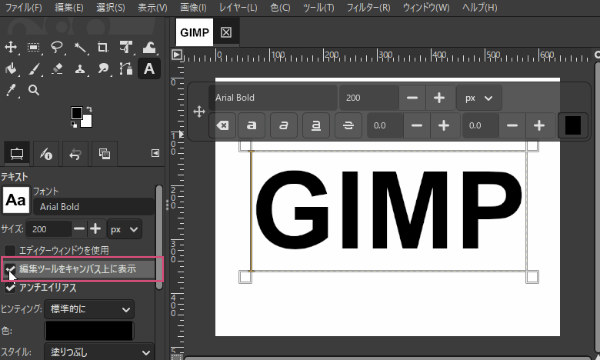
Task: Open the ヒンティング dropdown
Action: point(90,309)
